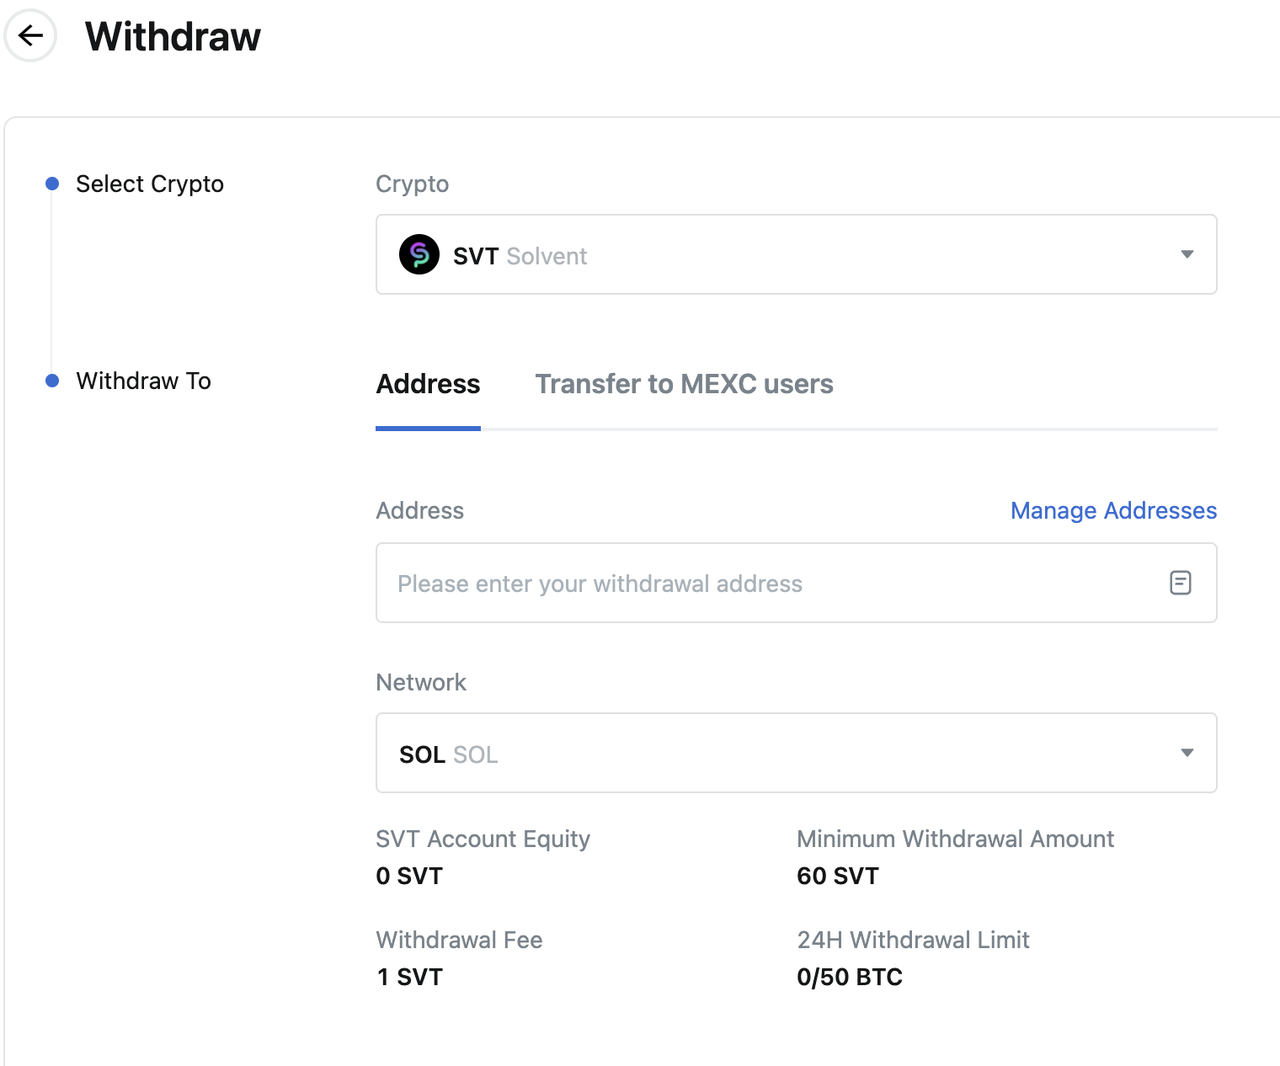Expand the Network dropdown arrow
This screenshot has height=1066, width=1280.
(1187, 753)
